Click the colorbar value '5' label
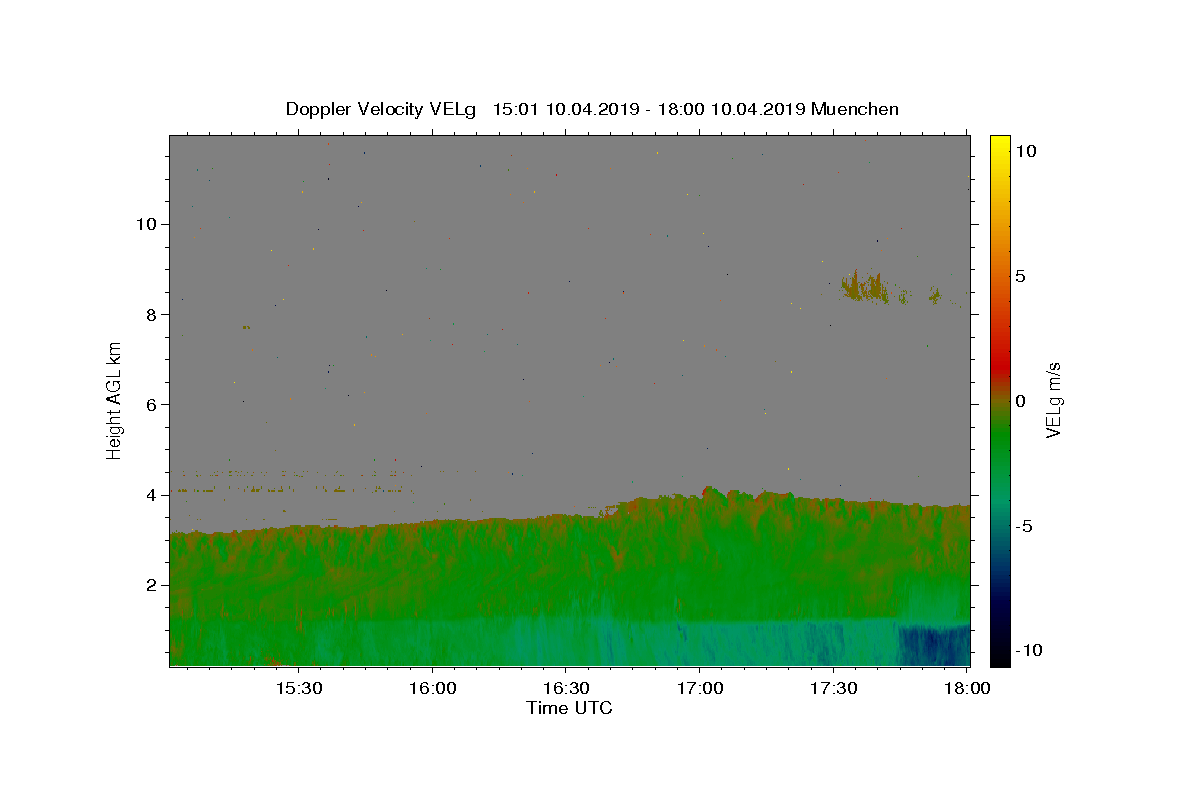 pyautogui.click(x=1020, y=276)
